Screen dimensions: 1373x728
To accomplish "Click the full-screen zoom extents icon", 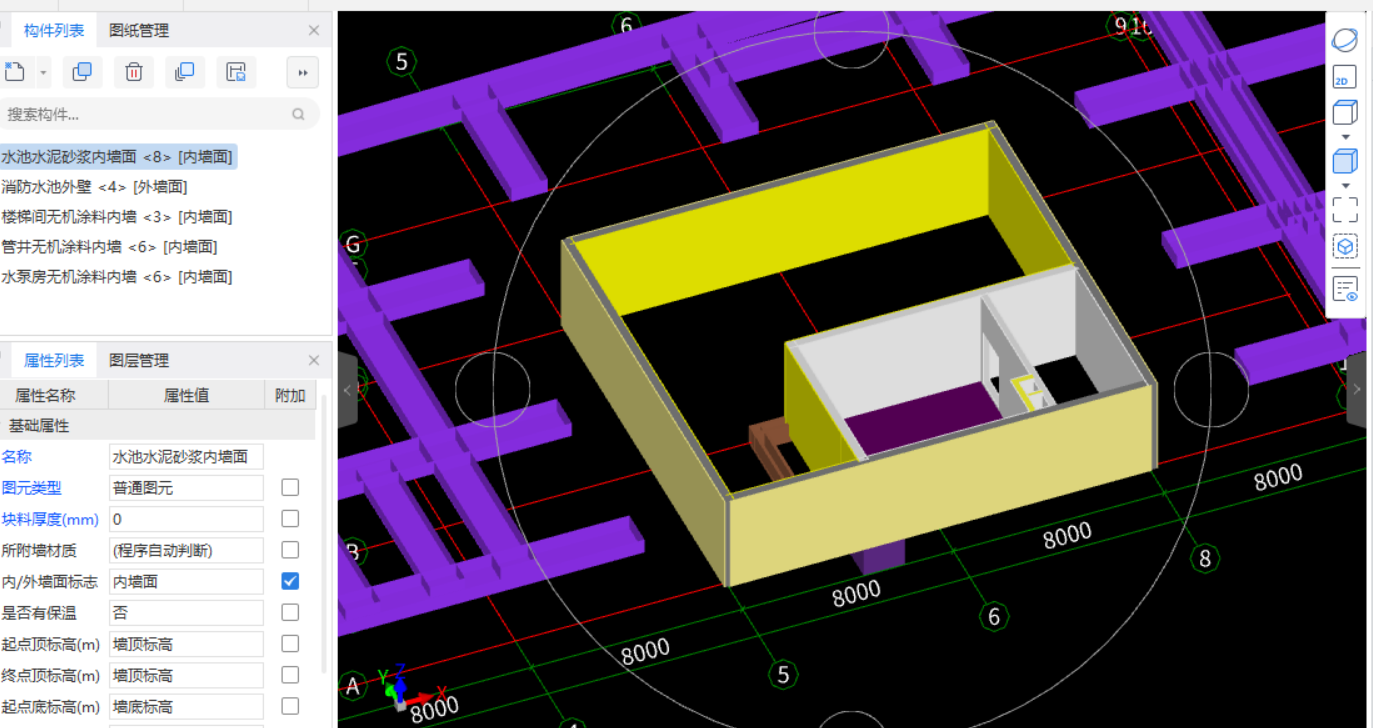I will (x=1345, y=210).
